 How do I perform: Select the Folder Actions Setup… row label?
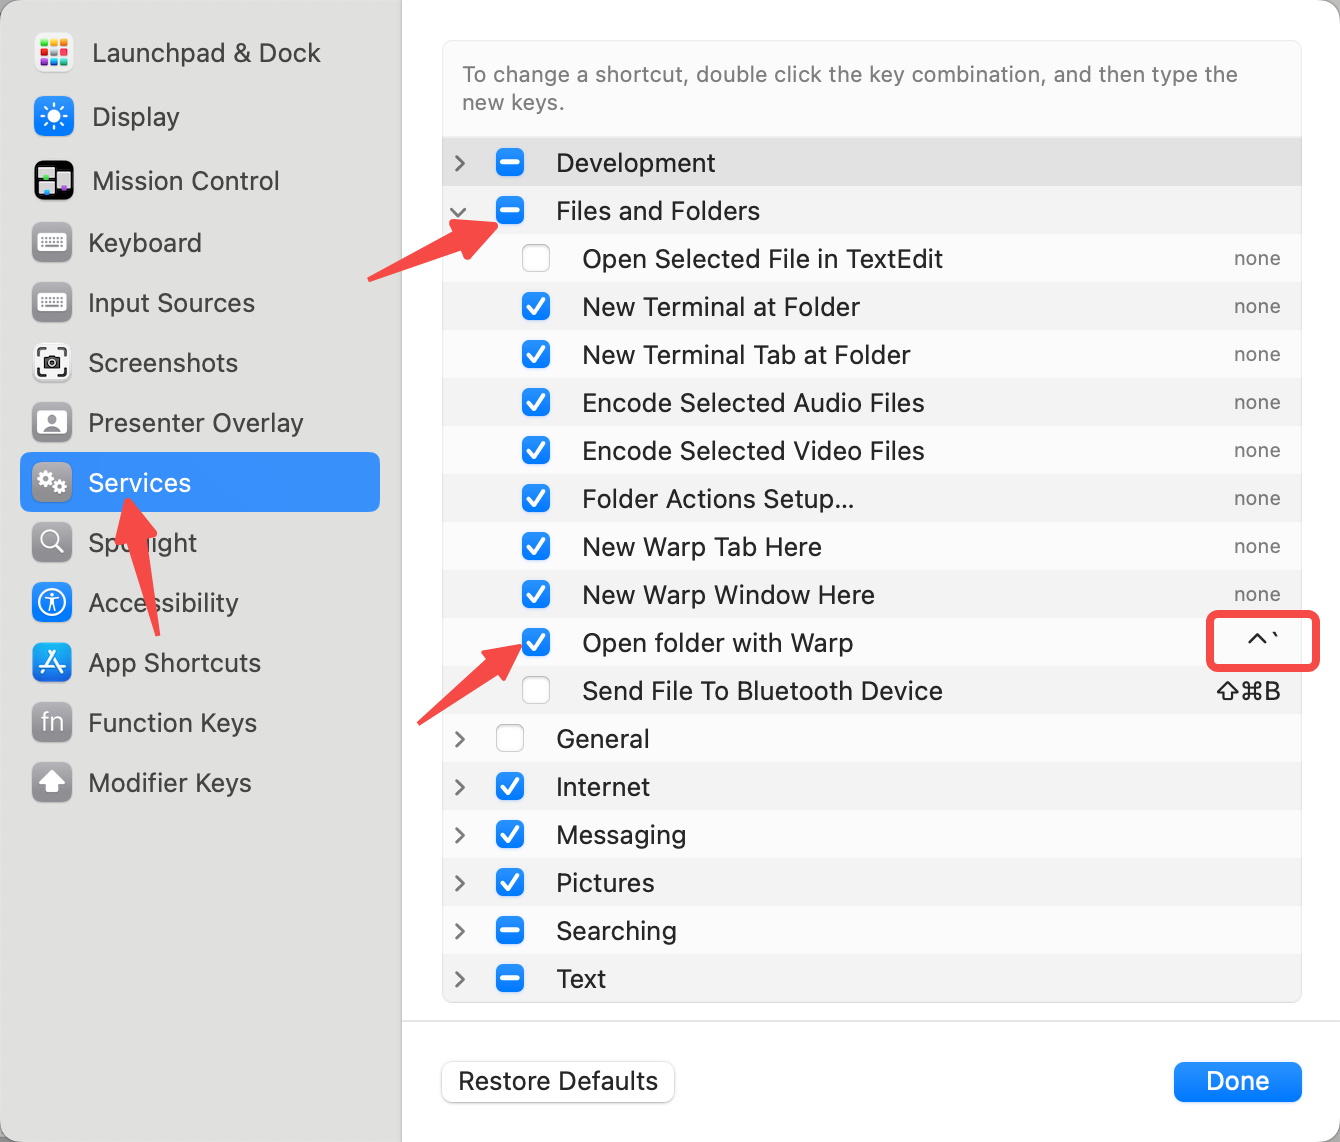(718, 499)
